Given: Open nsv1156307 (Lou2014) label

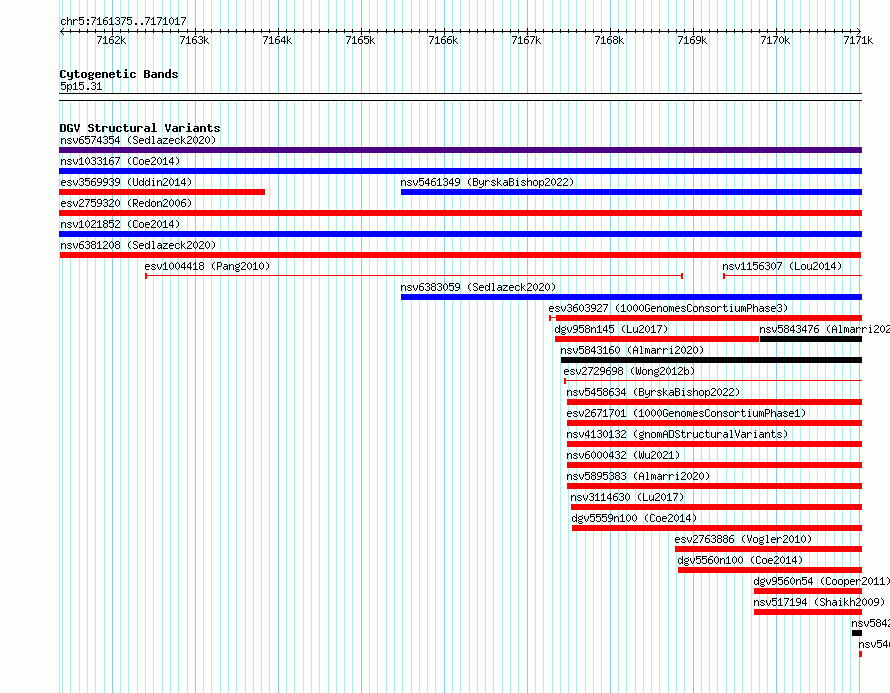Looking at the screenshot, I should click(782, 266).
